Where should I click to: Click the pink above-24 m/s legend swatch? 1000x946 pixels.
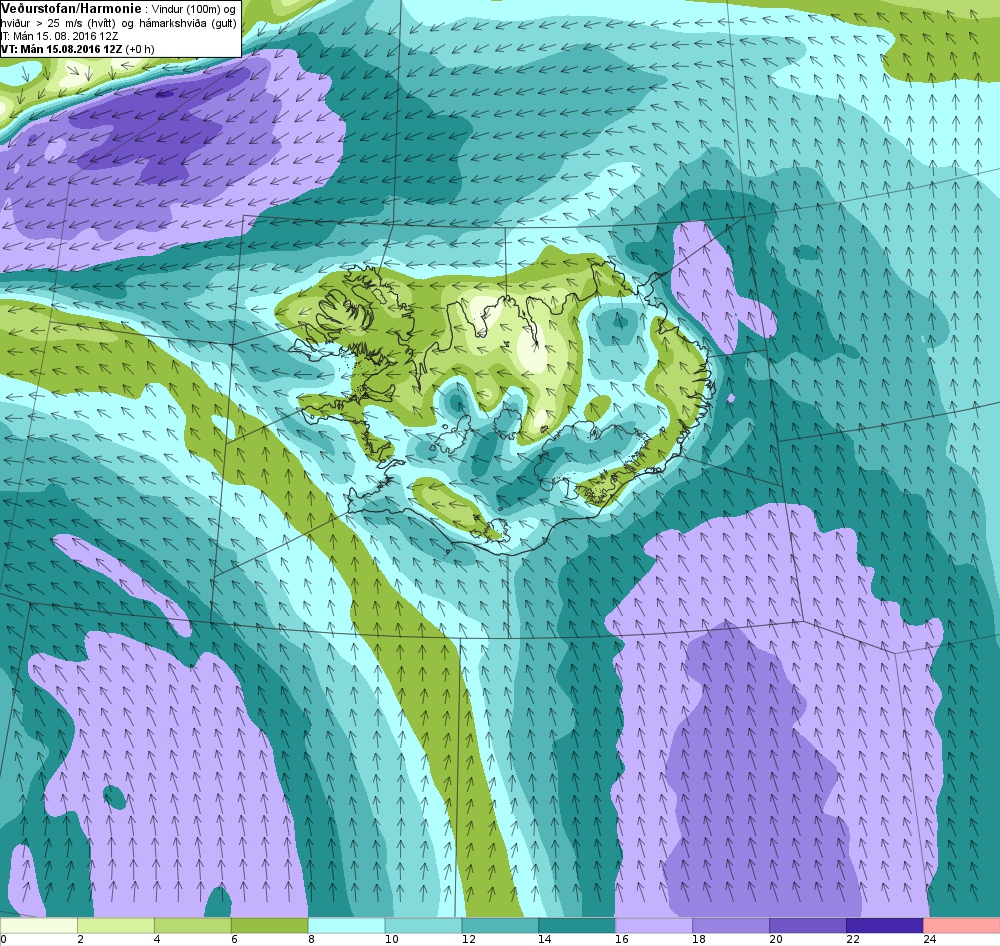pyautogui.click(x=961, y=926)
